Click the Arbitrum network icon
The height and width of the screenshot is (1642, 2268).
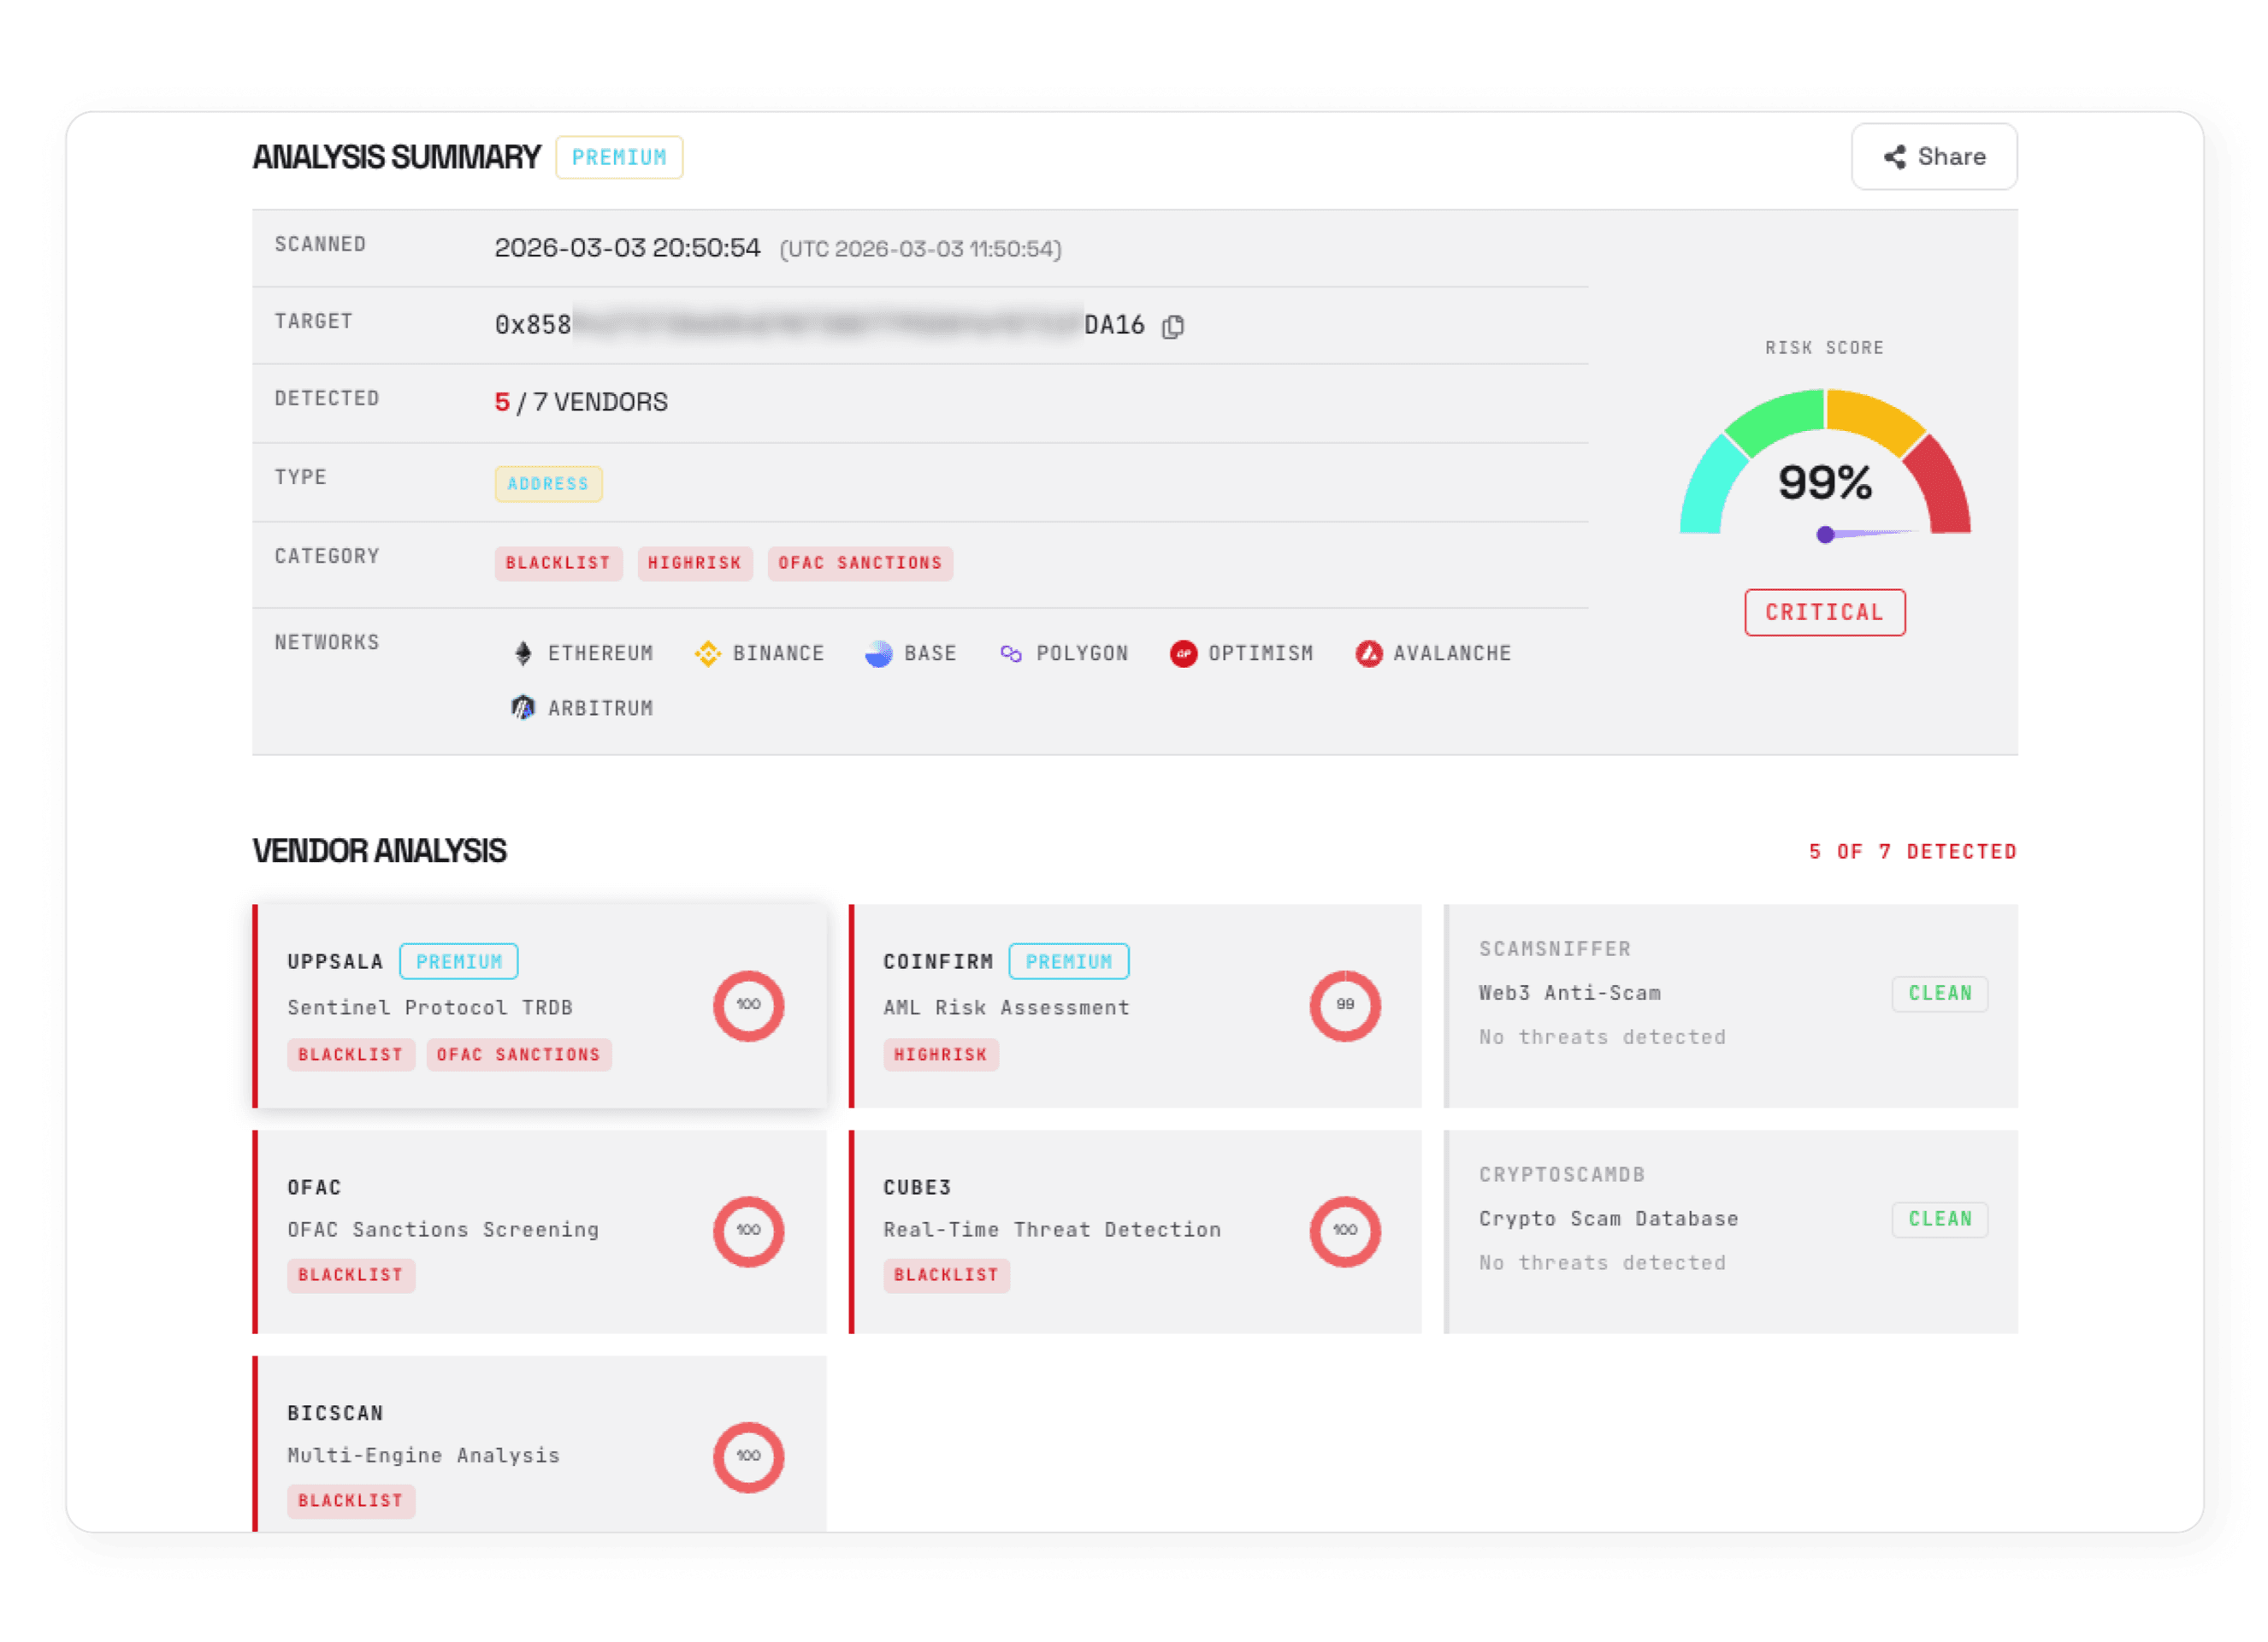pos(523,708)
